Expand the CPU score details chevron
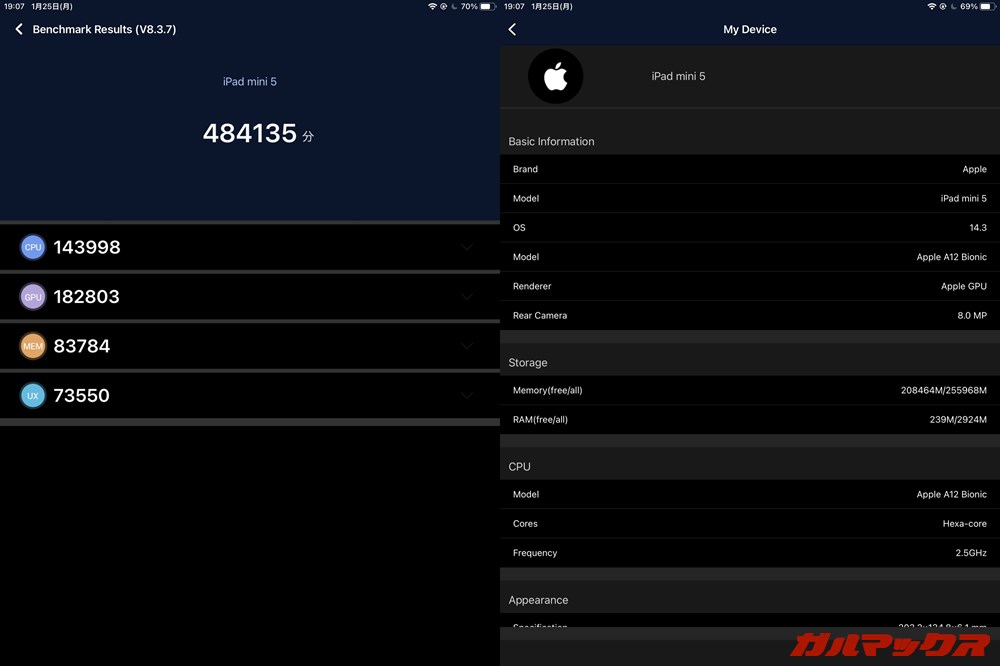Screen dimensions: 1000x666 point(466,247)
